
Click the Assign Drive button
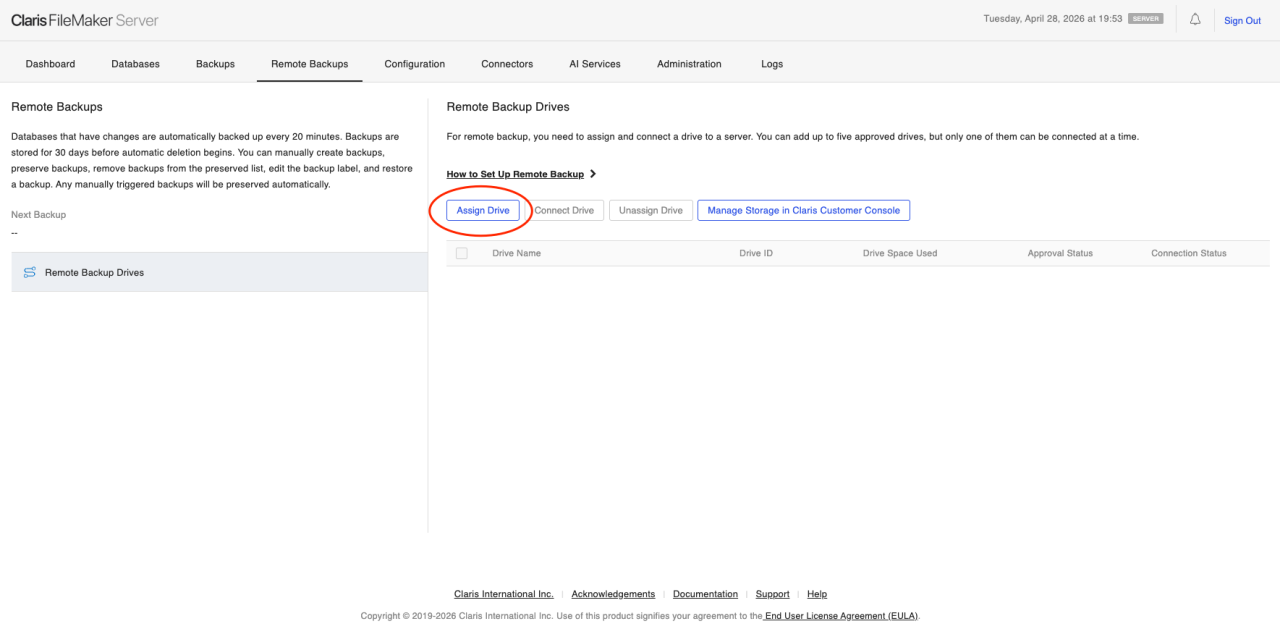483,210
